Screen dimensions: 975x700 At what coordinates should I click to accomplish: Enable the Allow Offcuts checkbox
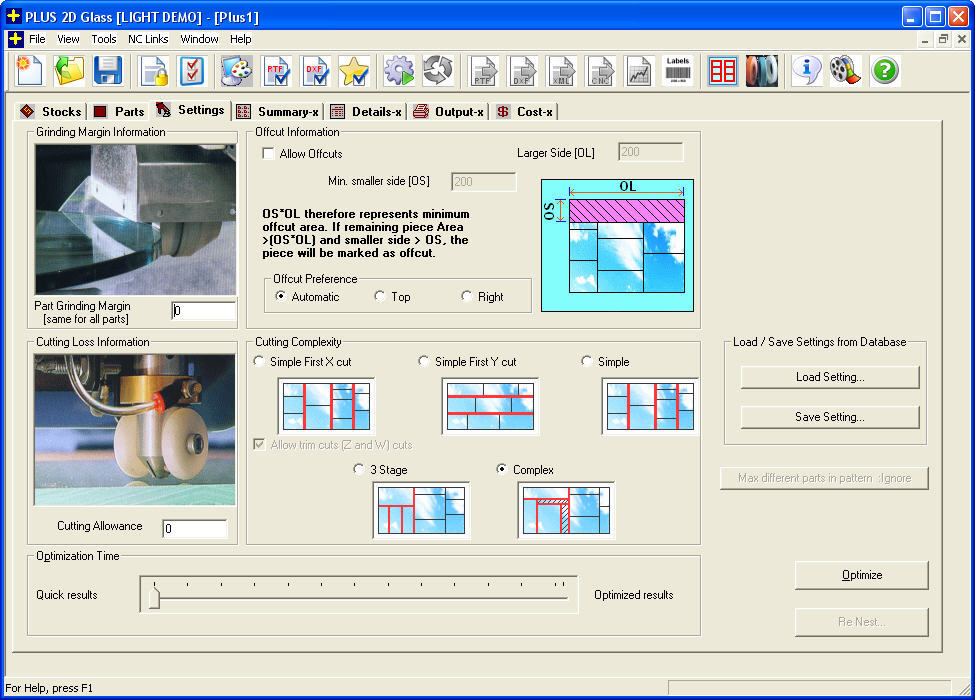(x=268, y=154)
